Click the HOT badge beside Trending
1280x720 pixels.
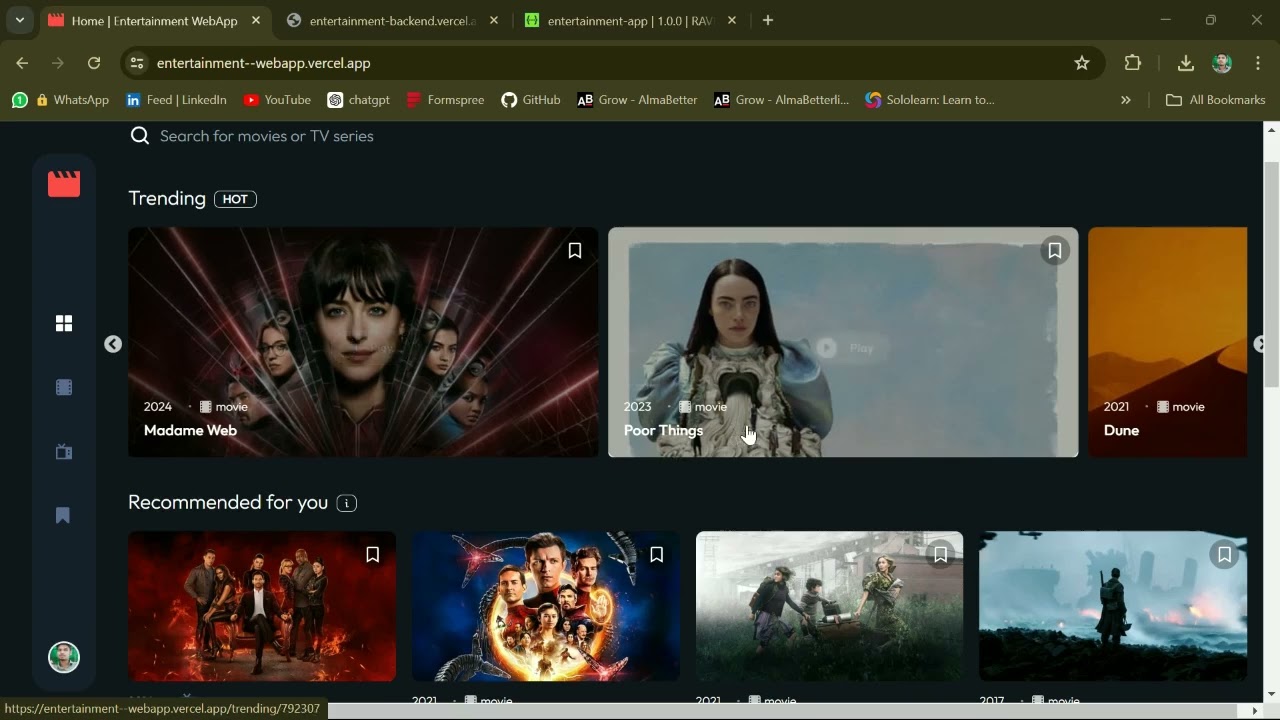click(x=235, y=199)
